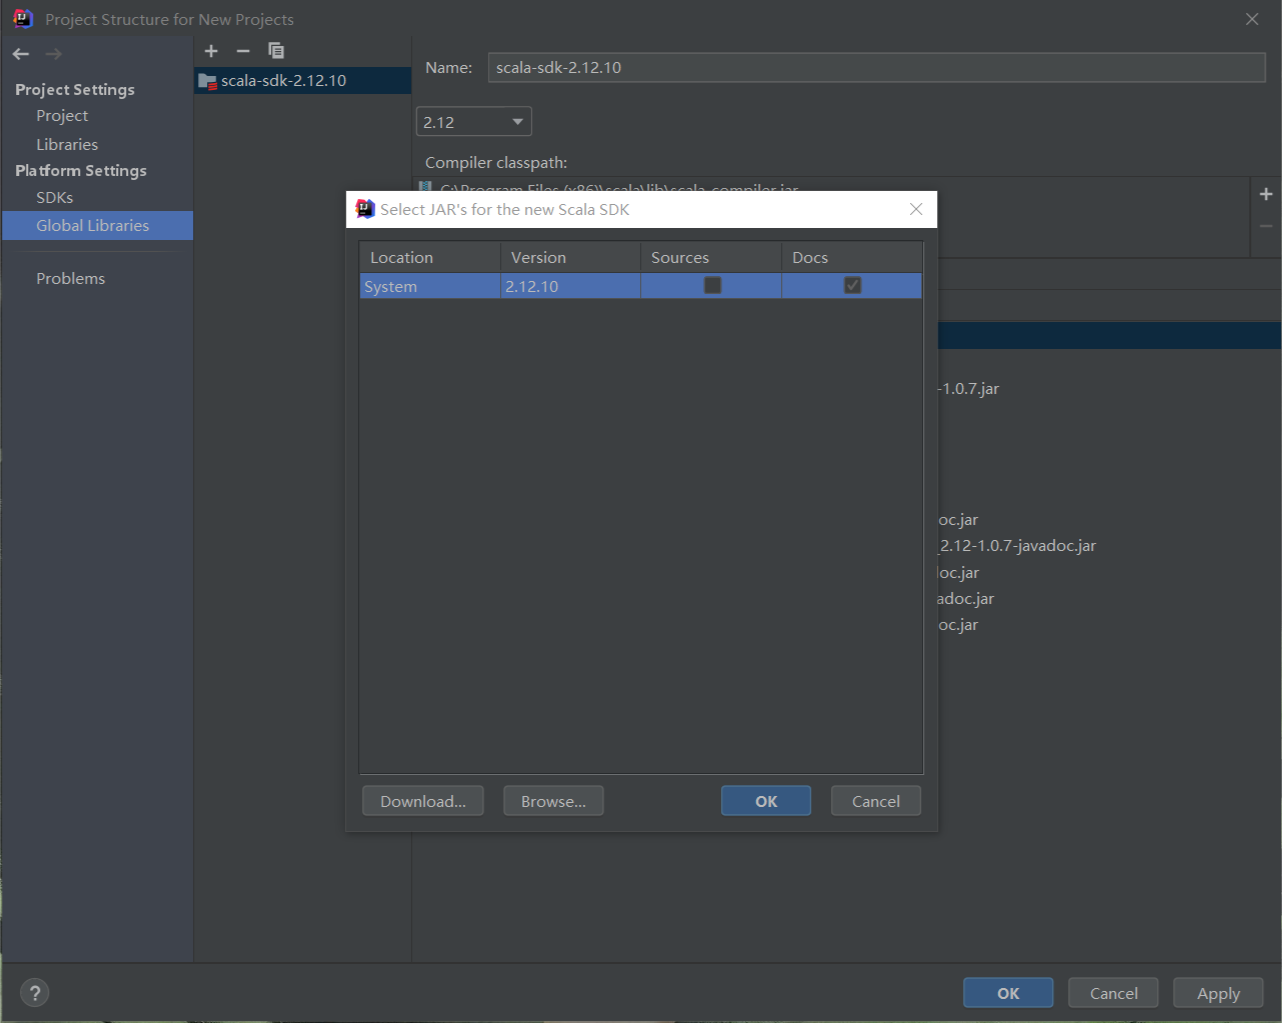Click the Name input field
1282x1023 pixels.
(x=877, y=68)
